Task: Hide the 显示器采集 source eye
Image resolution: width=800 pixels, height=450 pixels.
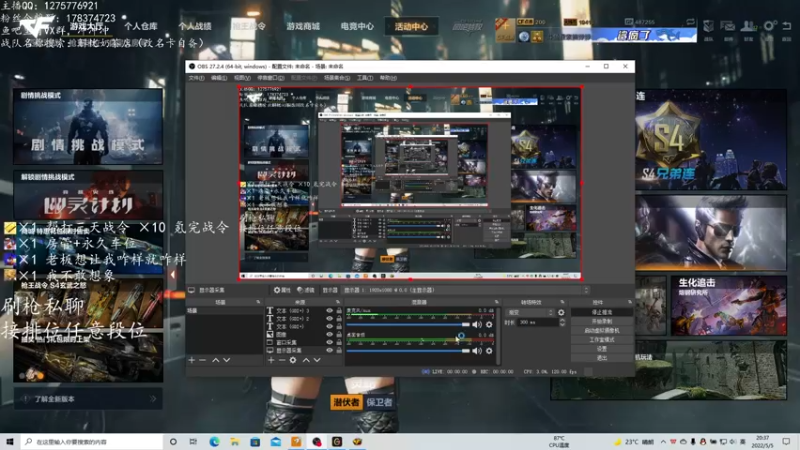Action: tap(329, 351)
